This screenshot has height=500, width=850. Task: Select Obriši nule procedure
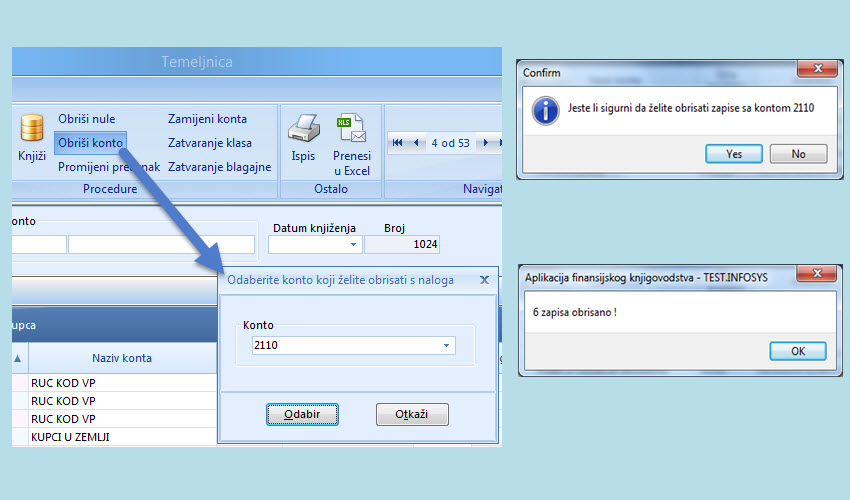tap(86, 119)
